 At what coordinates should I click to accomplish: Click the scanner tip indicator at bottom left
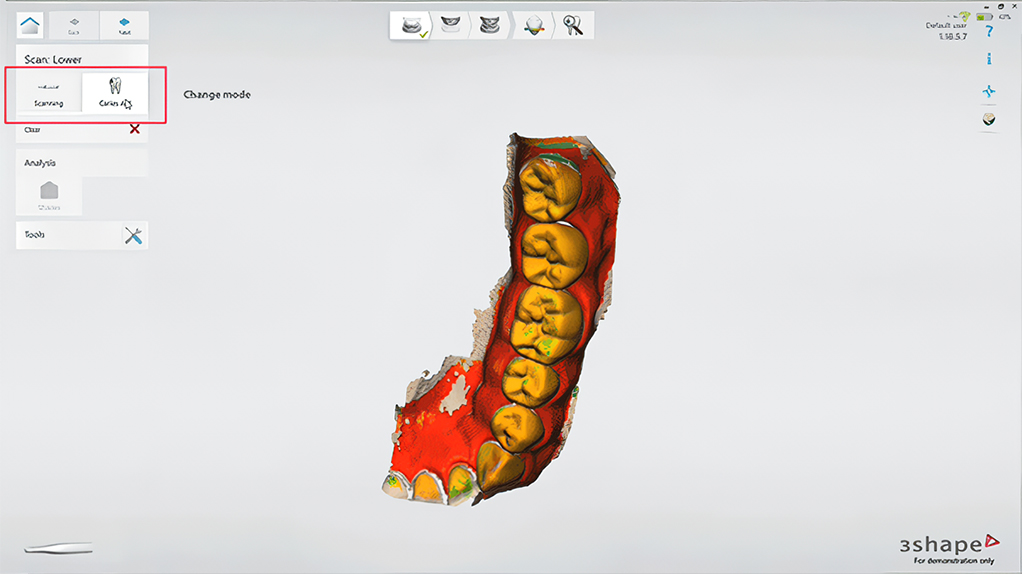58,548
